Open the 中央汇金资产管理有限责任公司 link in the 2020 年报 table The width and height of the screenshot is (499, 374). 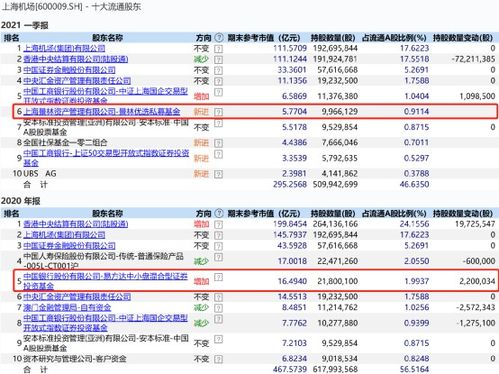point(77,297)
